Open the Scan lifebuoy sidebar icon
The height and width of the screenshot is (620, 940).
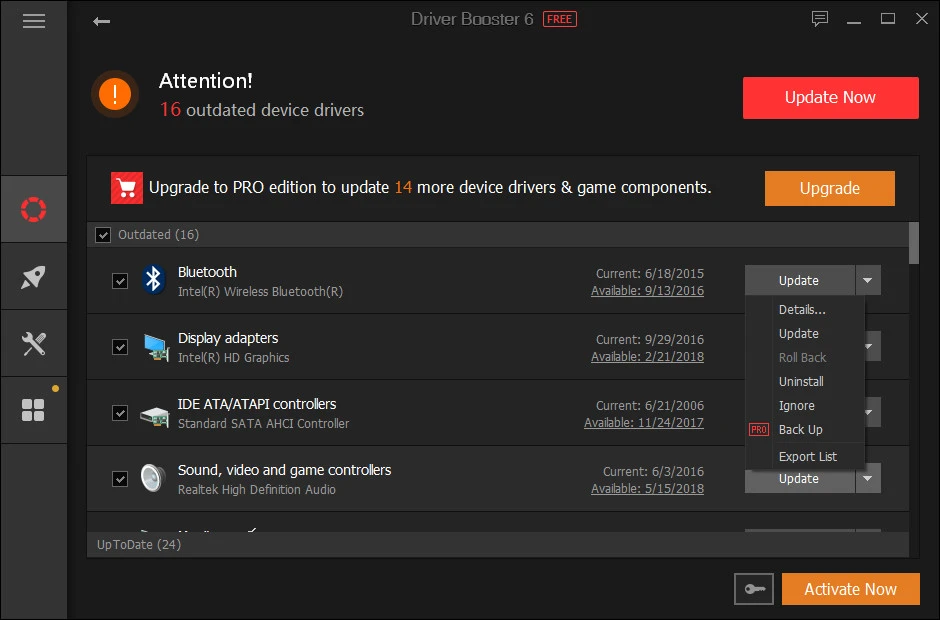(x=34, y=209)
